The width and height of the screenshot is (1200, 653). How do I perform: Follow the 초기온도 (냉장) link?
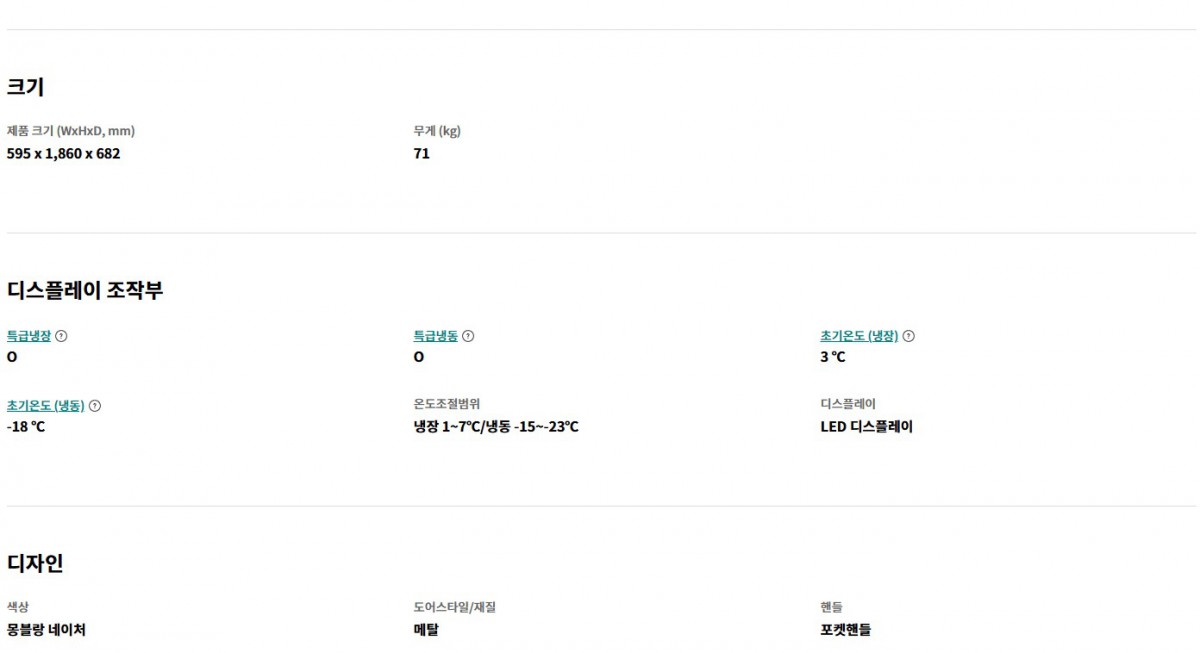(x=859, y=336)
